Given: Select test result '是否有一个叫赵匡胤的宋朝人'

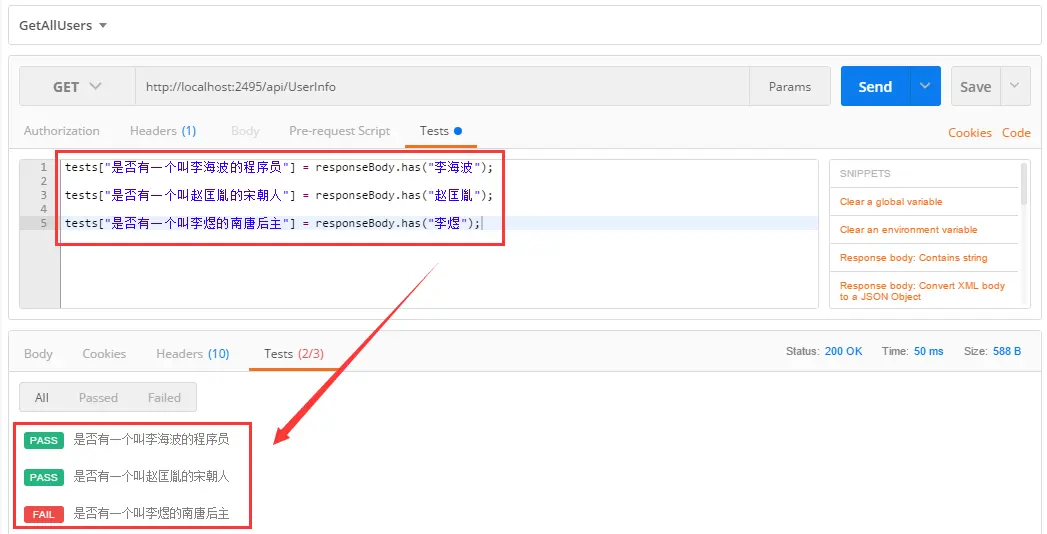Looking at the screenshot, I should click(151, 476).
